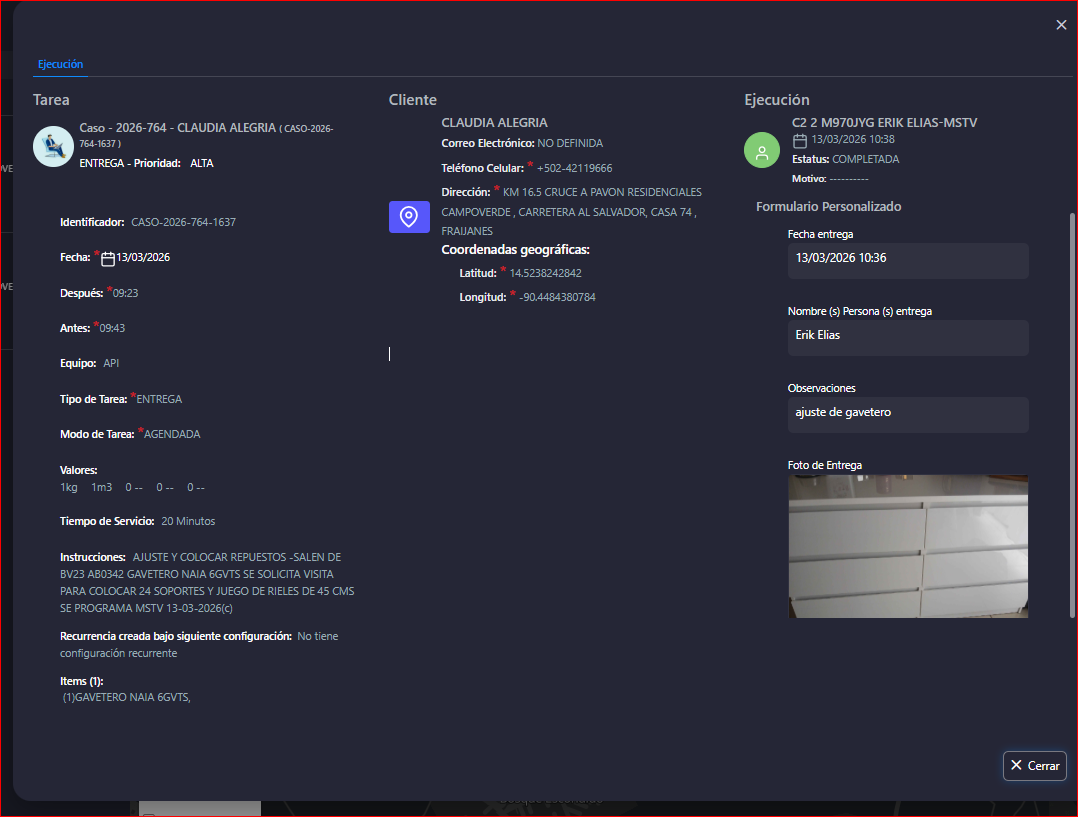The height and width of the screenshot is (817, 1078).
Task: Click the calendar icon beside 13/03/2026 10:38
Action: (800, 141)
